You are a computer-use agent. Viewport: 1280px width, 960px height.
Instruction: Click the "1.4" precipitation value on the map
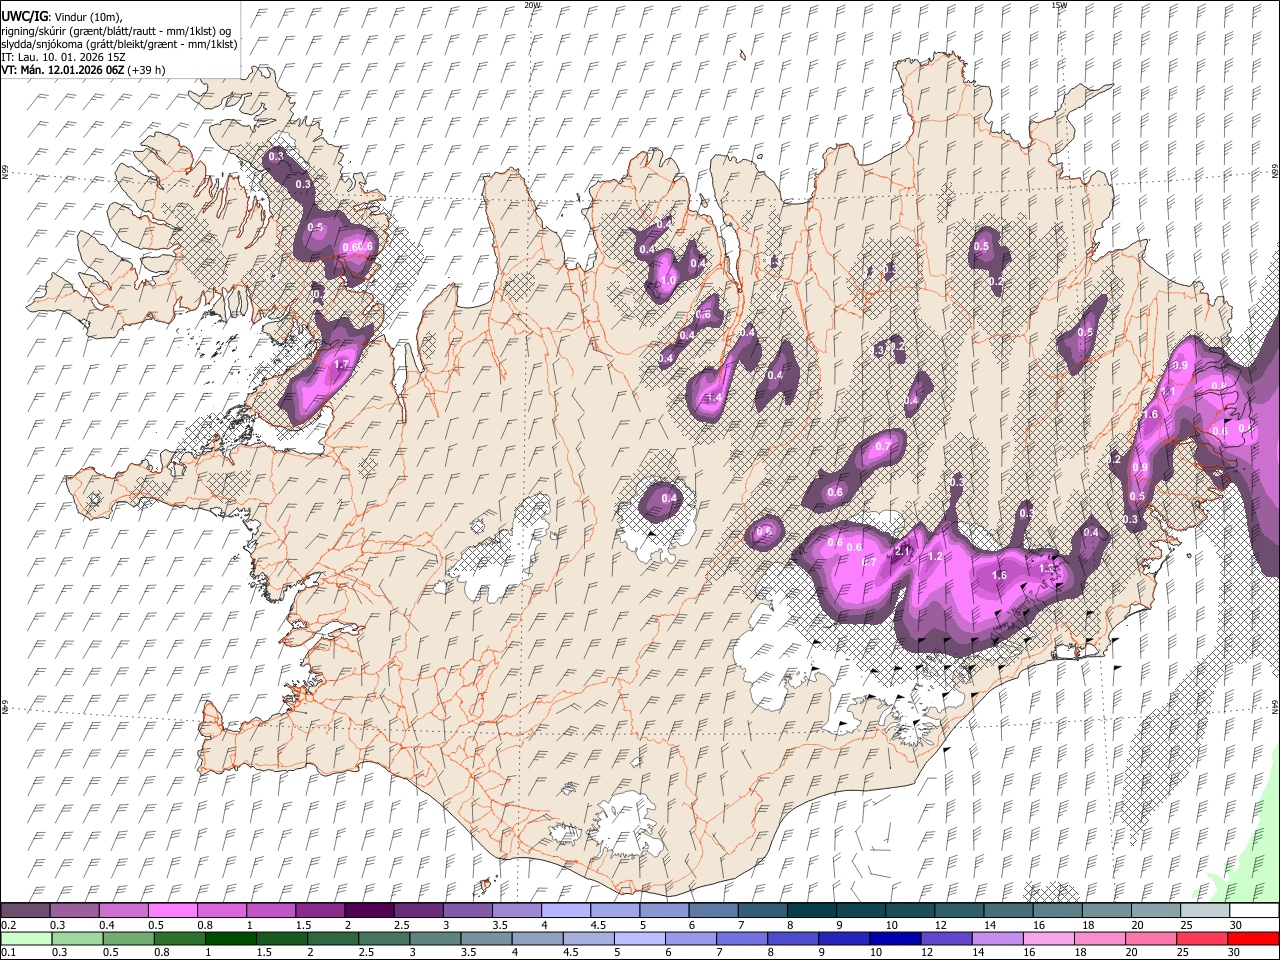714,398
